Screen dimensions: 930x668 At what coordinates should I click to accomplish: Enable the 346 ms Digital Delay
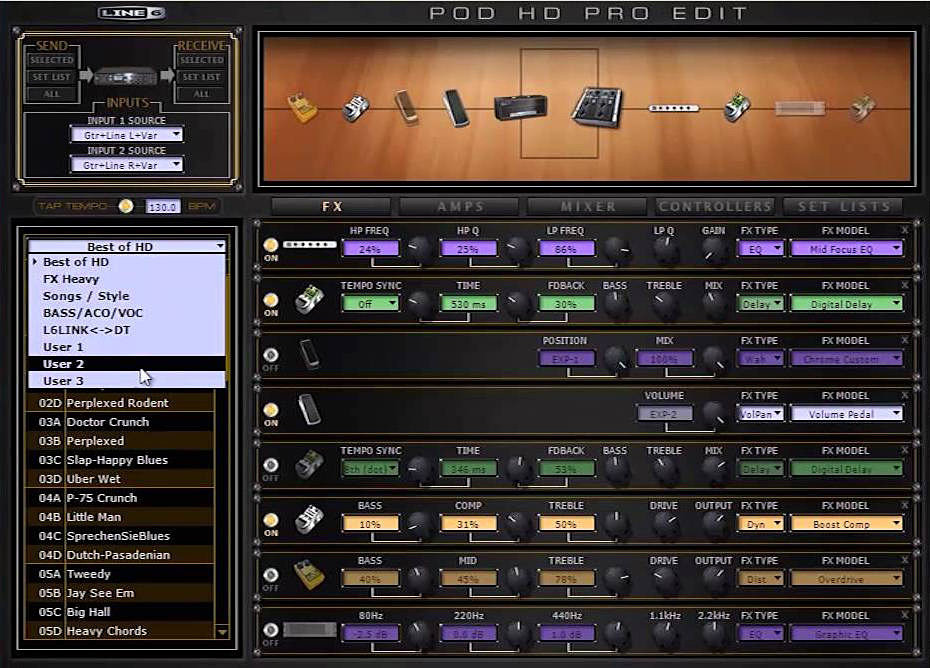(x=270, y=465)
